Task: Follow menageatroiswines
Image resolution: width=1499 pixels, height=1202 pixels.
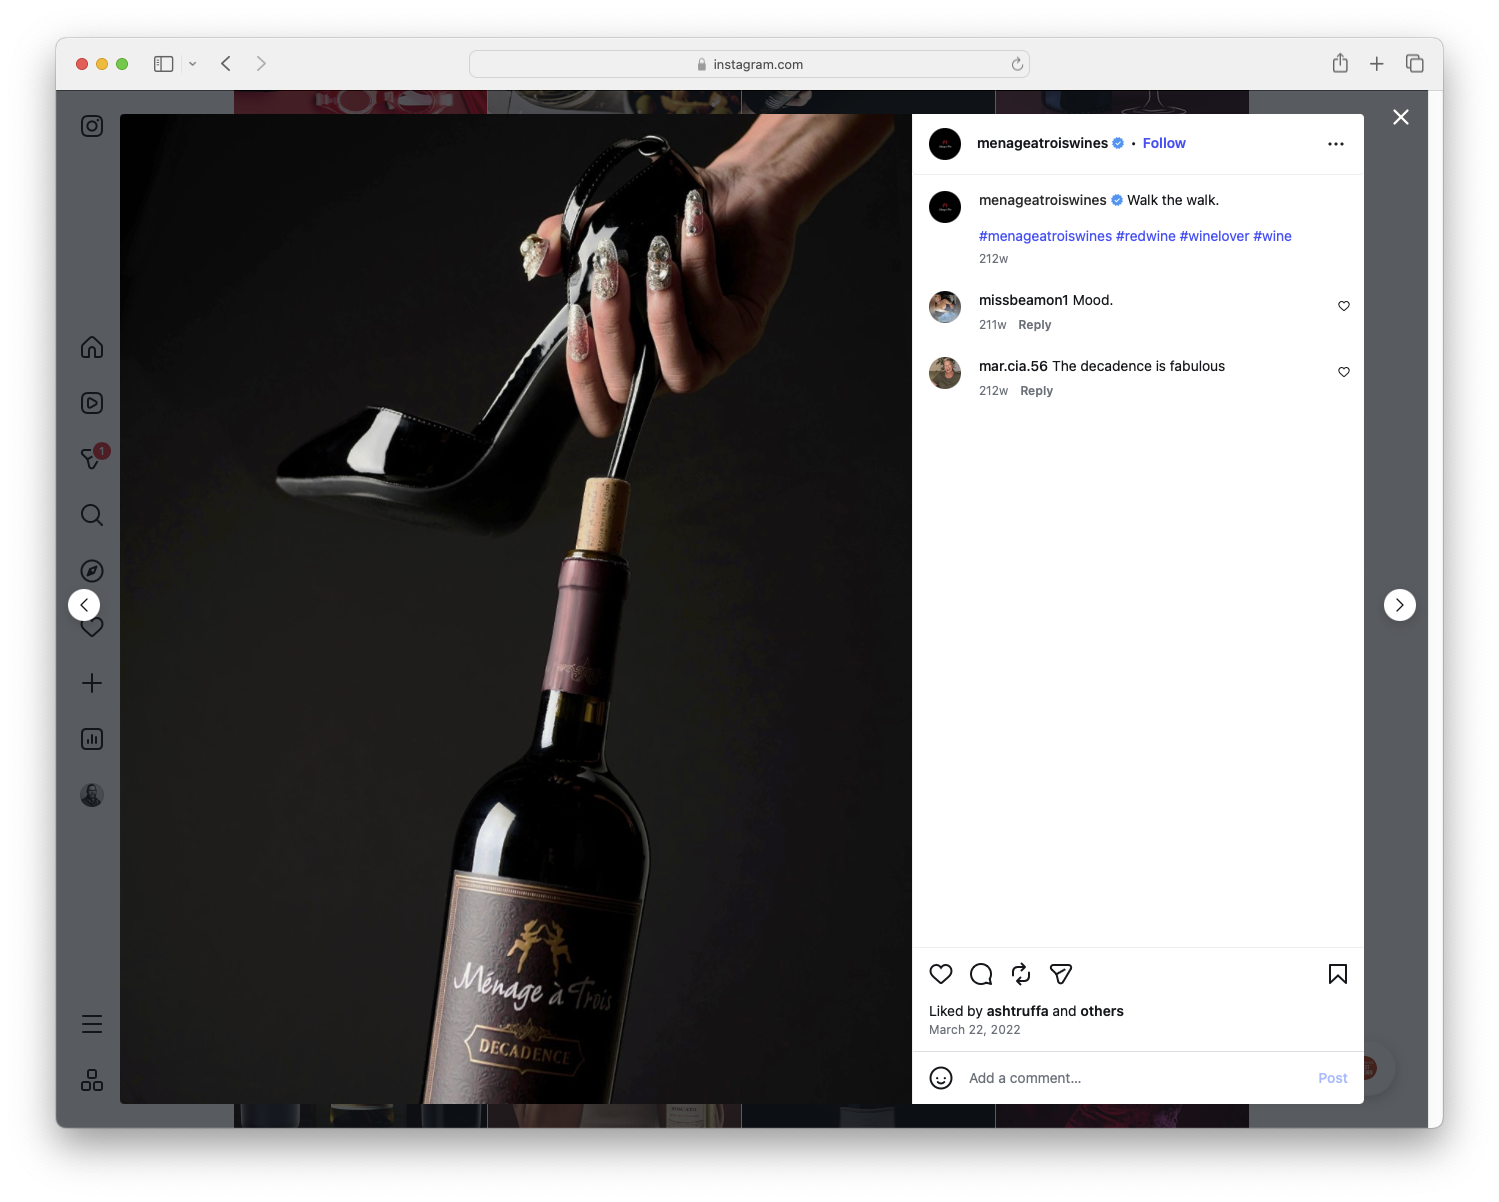Action: [x=1163, y=143]
